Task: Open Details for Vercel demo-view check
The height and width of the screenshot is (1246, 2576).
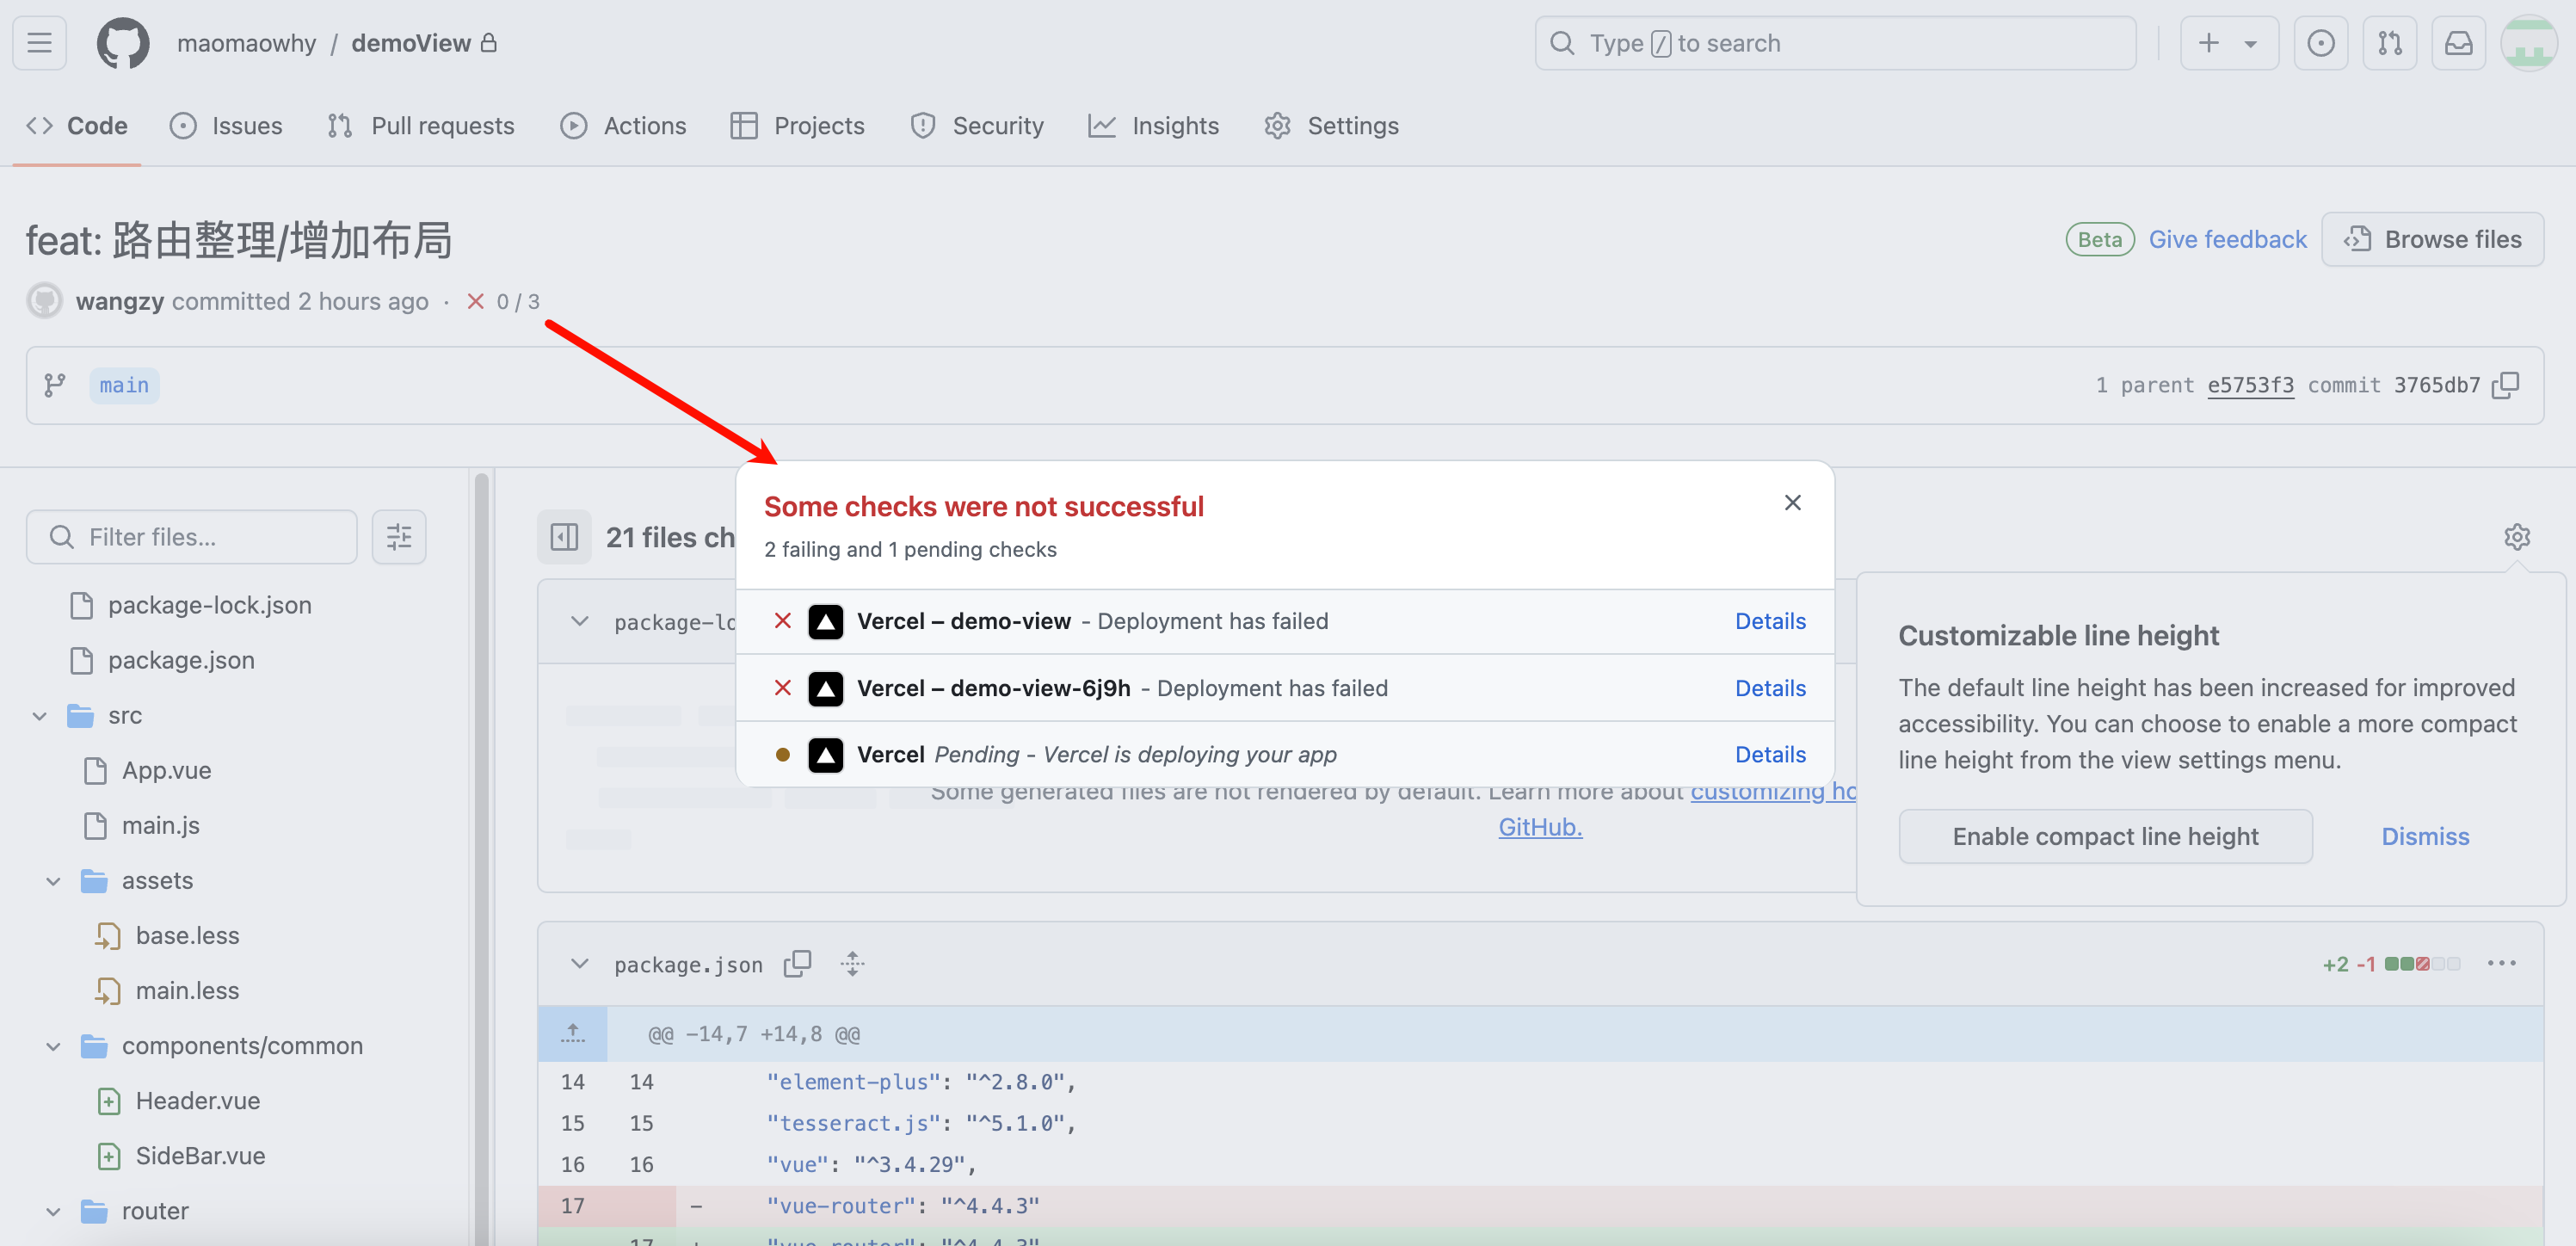Action: (1769, 621)
